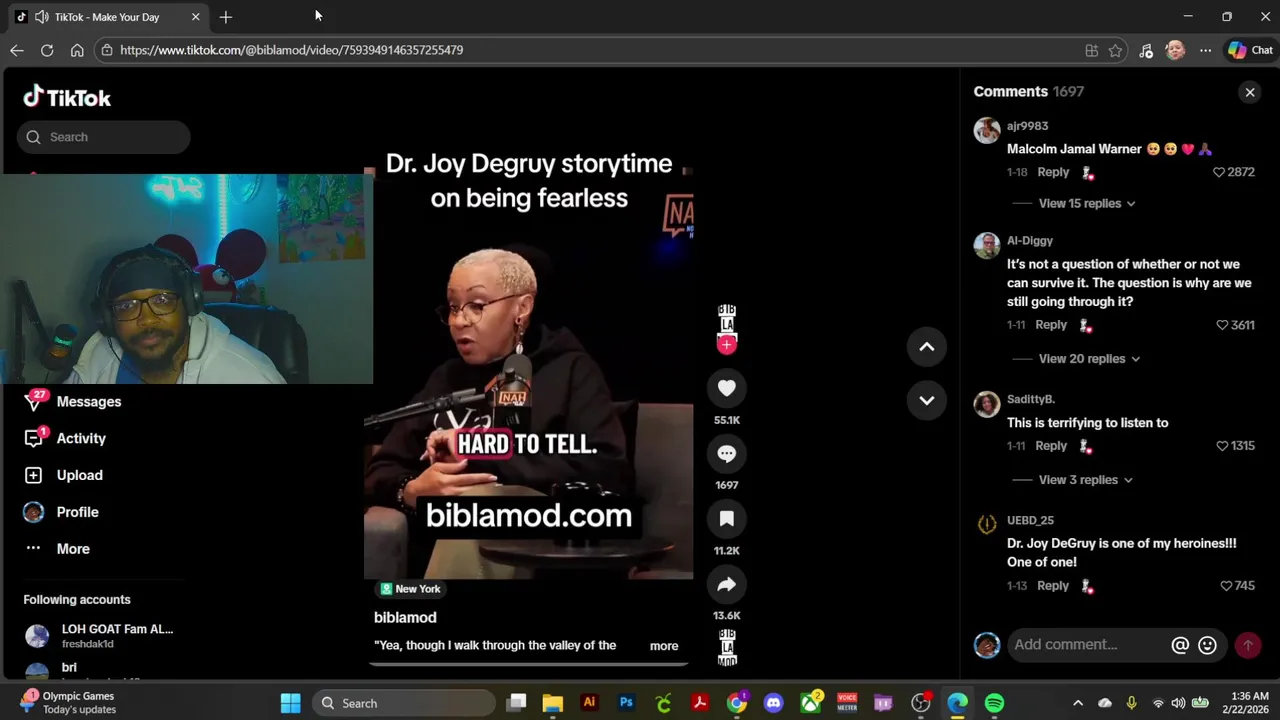Open Copilot Chat in Edge
The width and height of the screenshot is (1280, 720).
tap(1250, 50)
